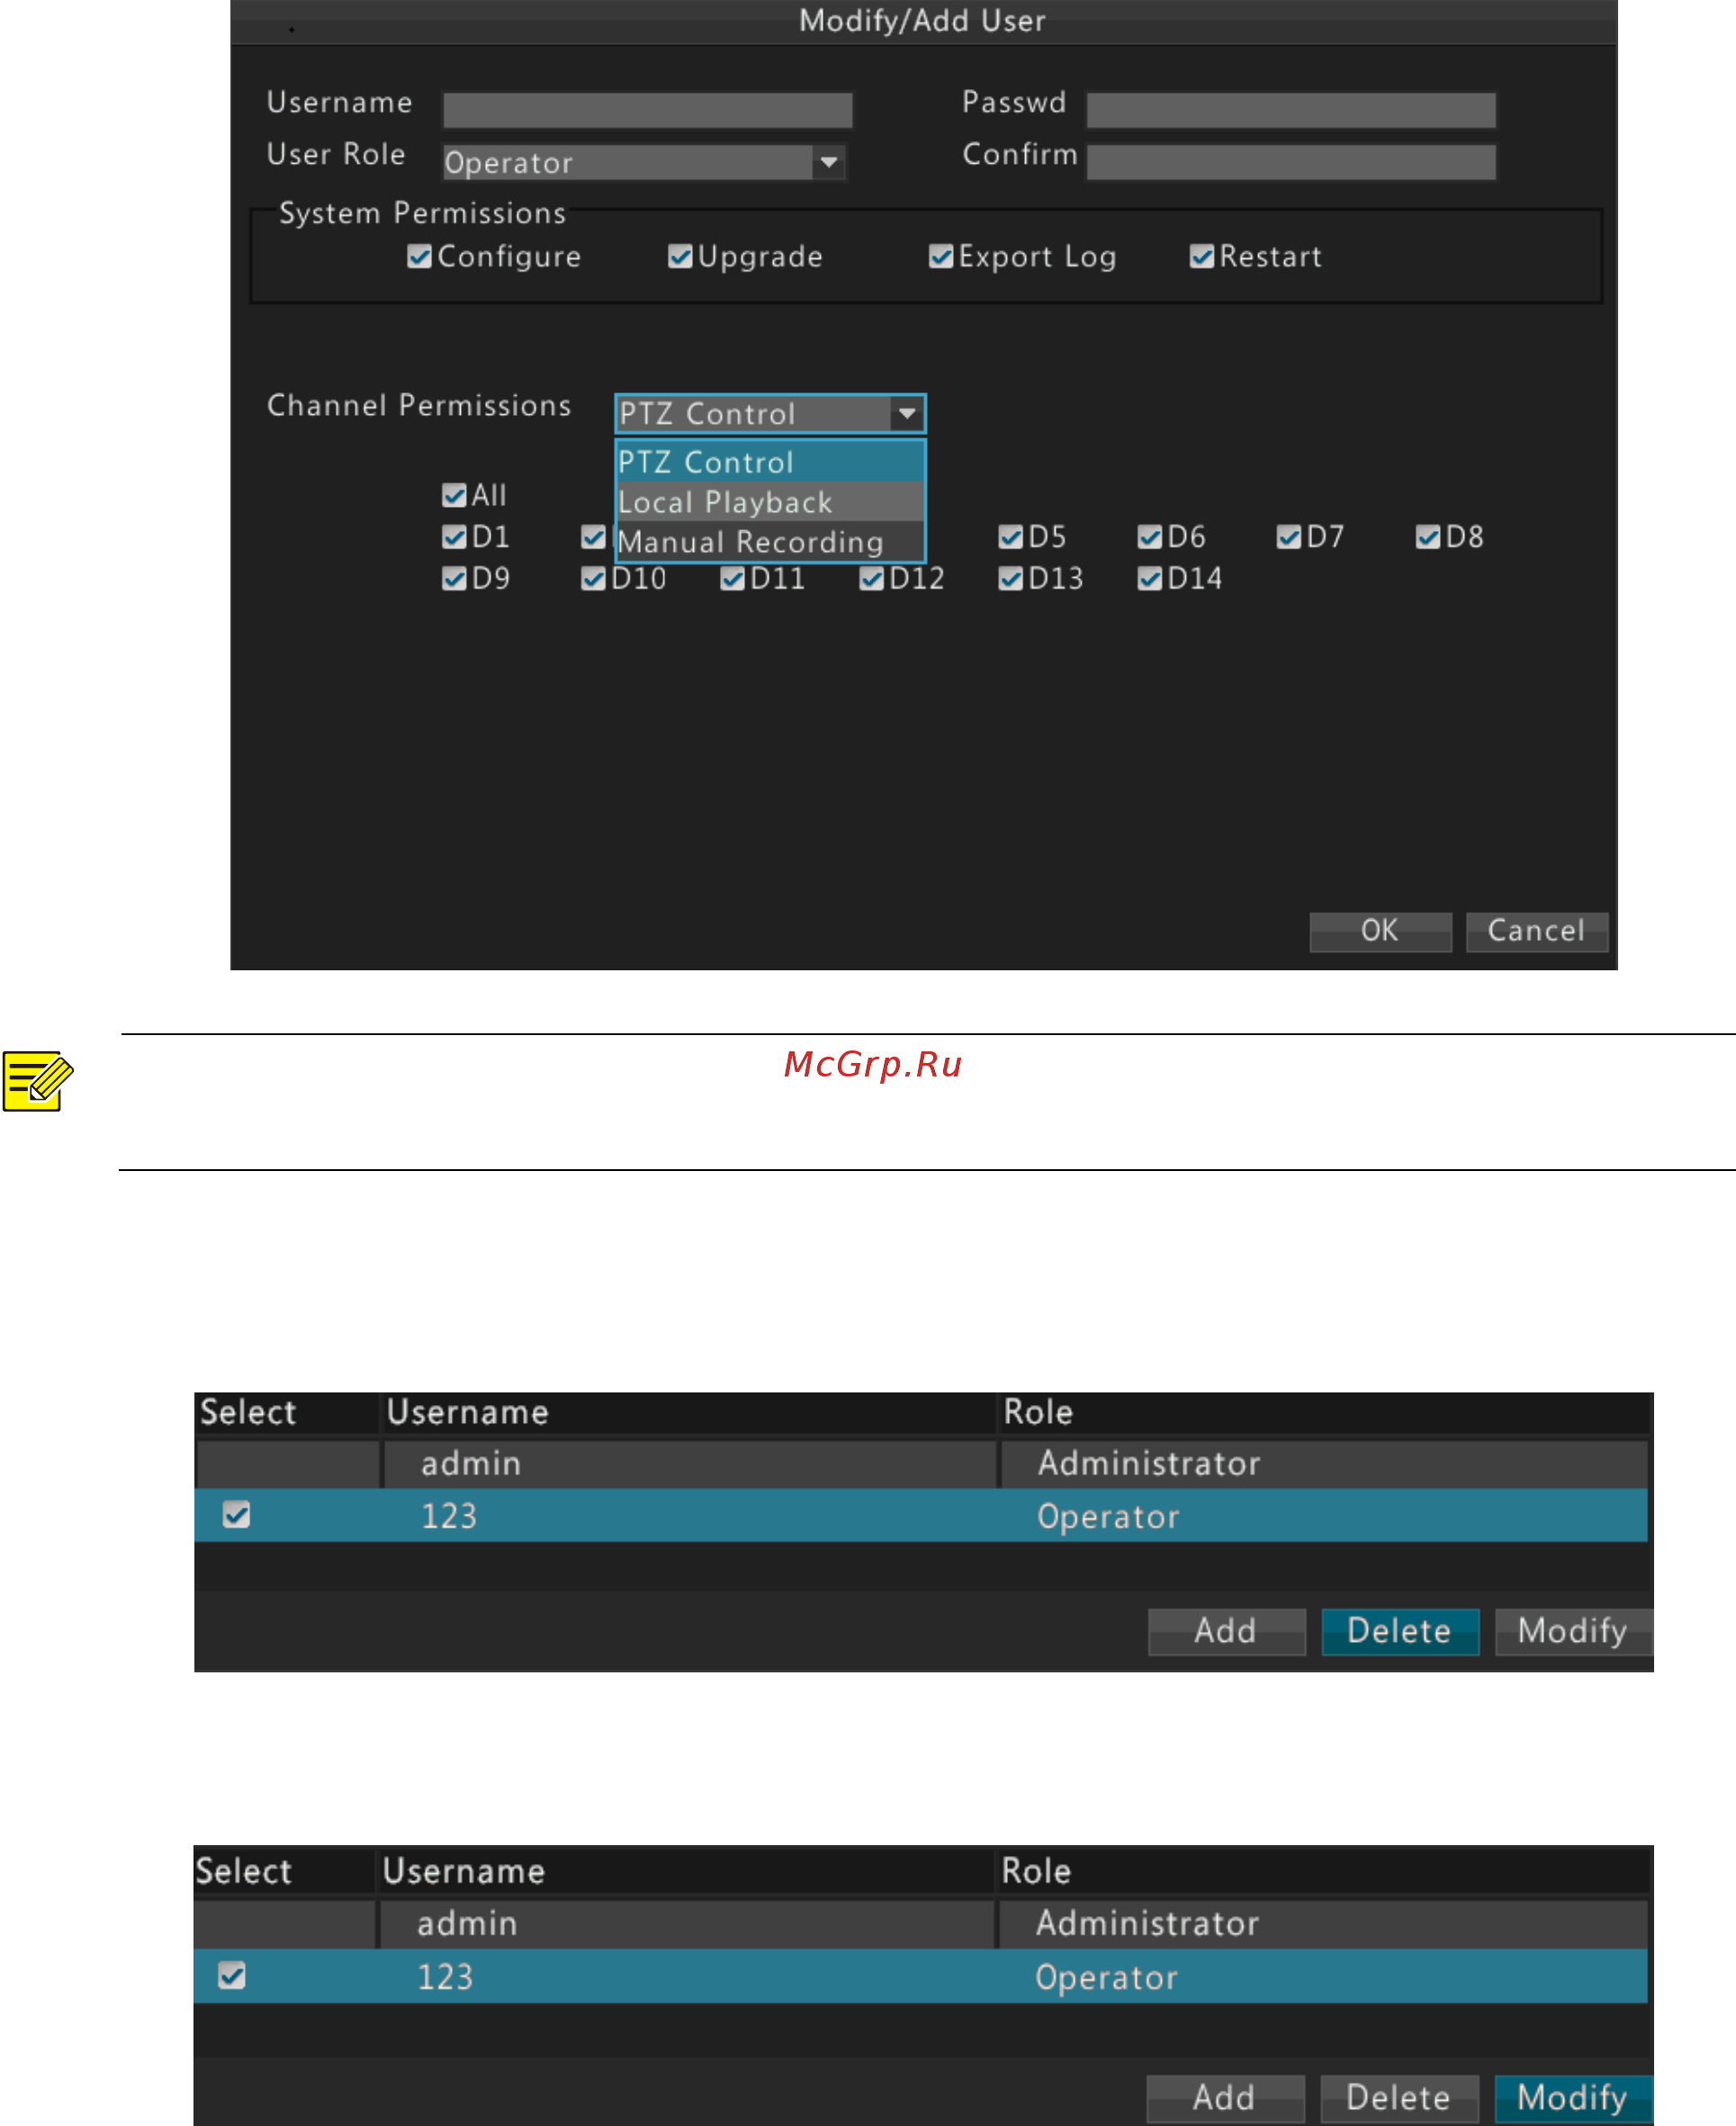Screen dimensions: 1736x2126
Task: Click the Add button in second table
Action: click(x=1225, y=2097)
